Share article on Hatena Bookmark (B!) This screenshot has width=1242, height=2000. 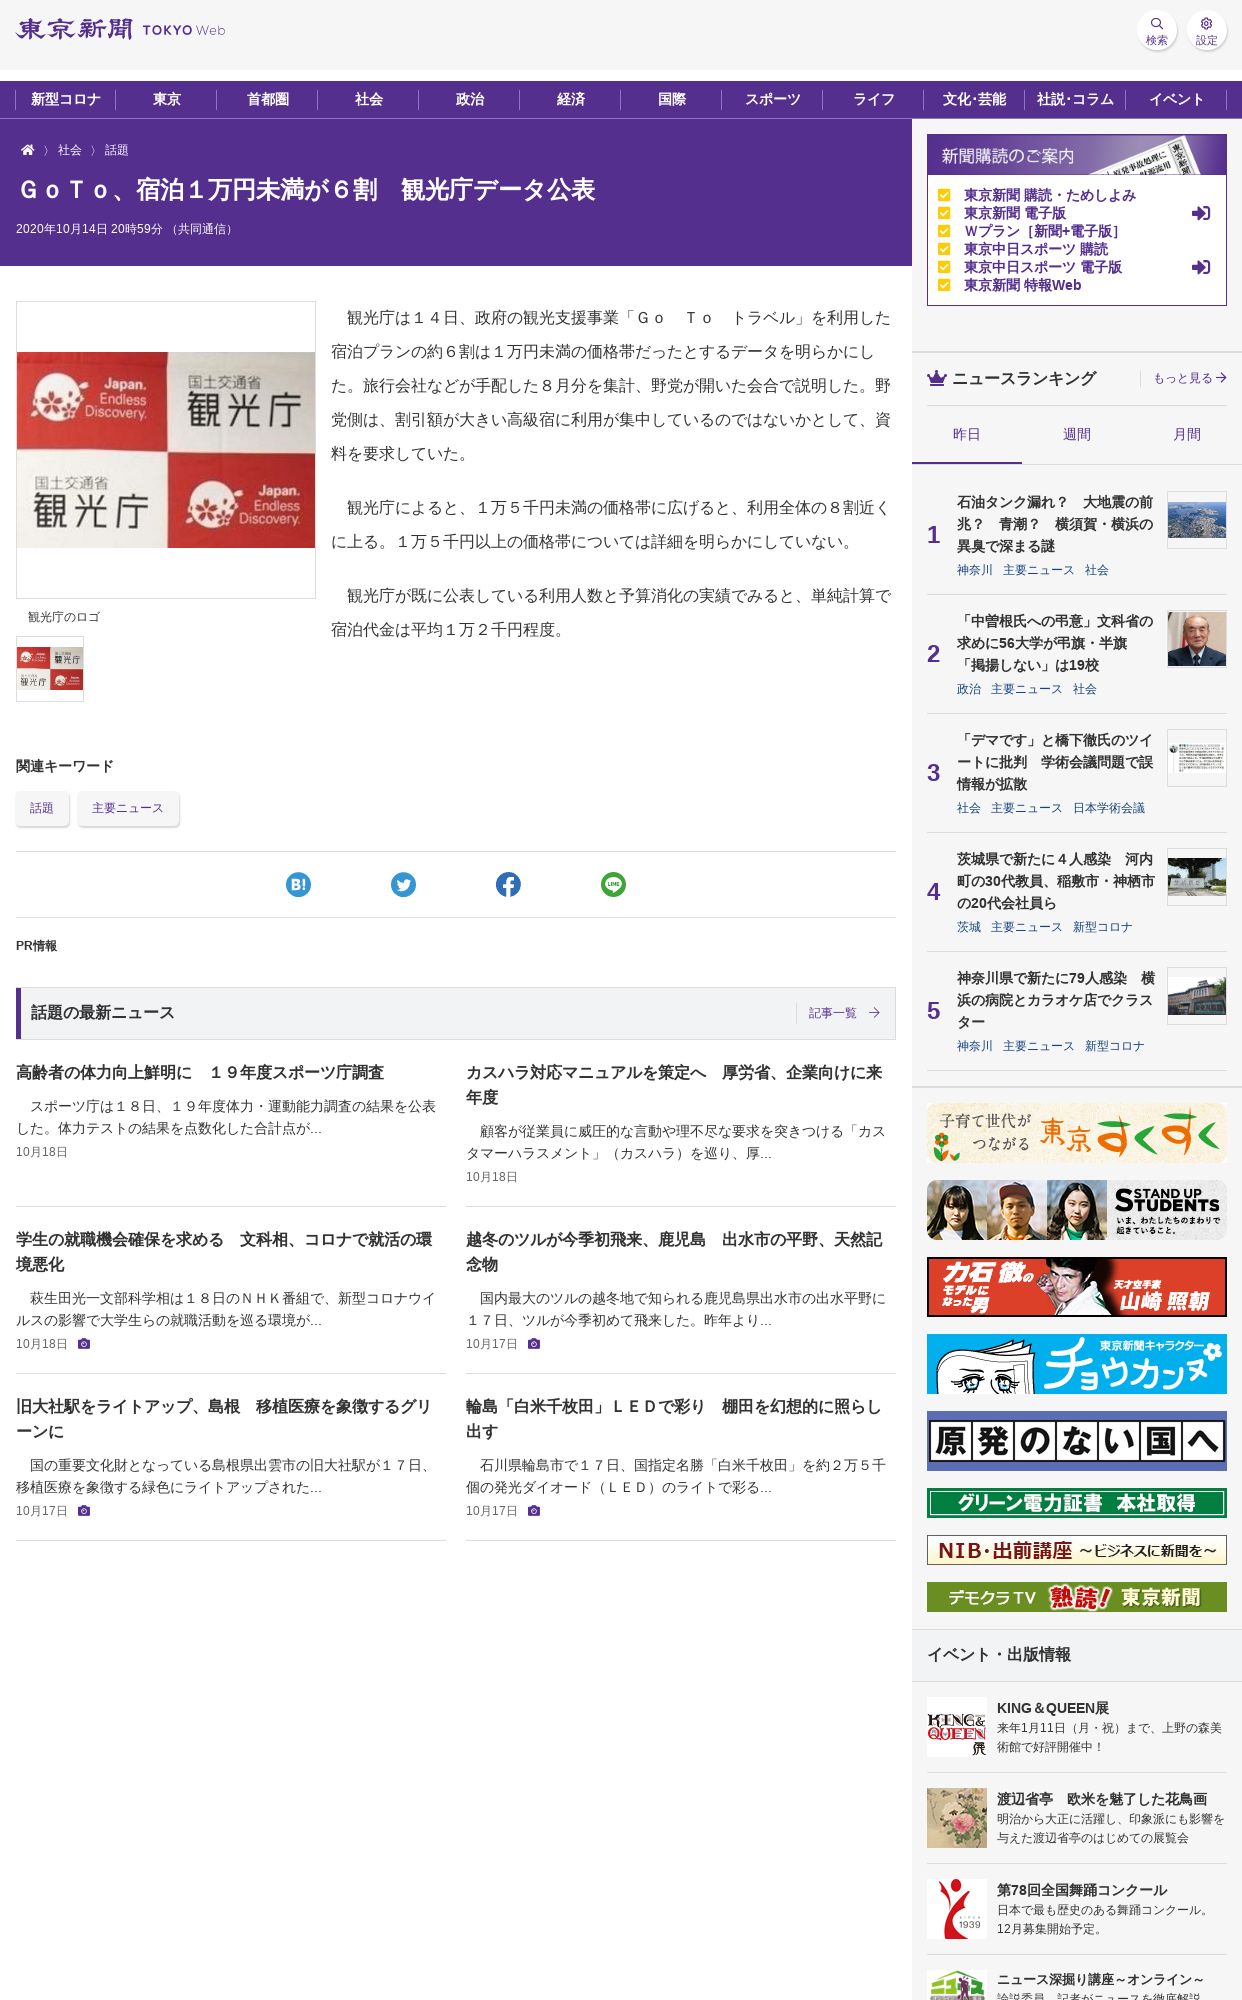tap(298, 884)
